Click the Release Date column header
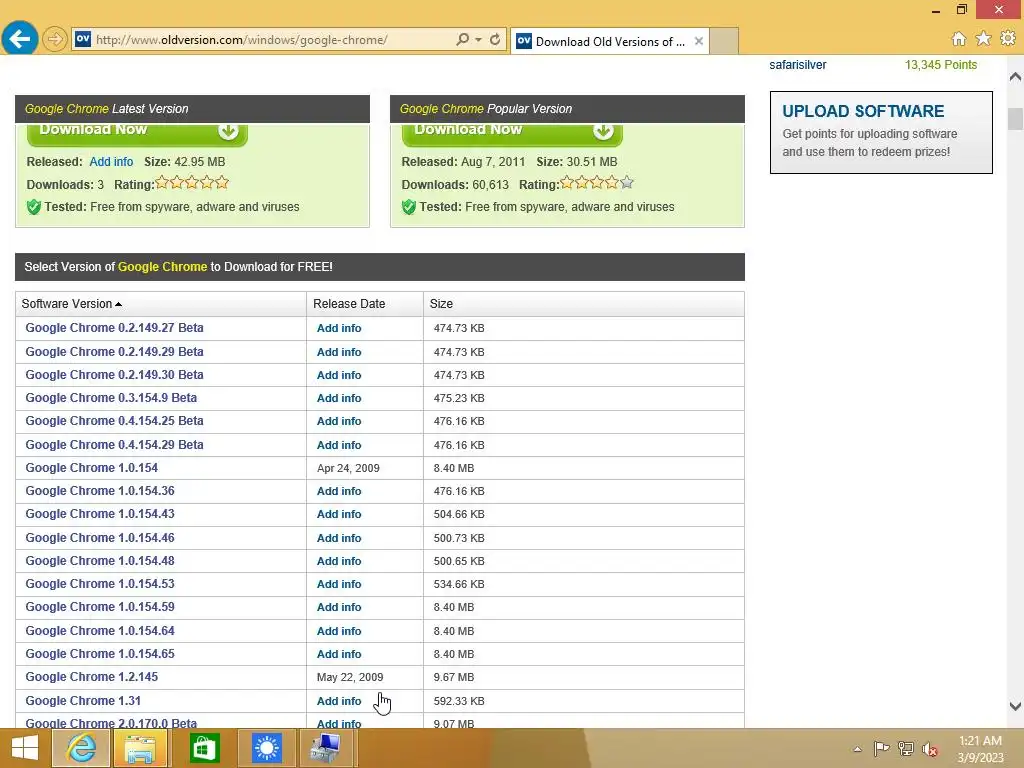Image resolution: width=1024 pixels, height=768 pixels. [349, 304]
